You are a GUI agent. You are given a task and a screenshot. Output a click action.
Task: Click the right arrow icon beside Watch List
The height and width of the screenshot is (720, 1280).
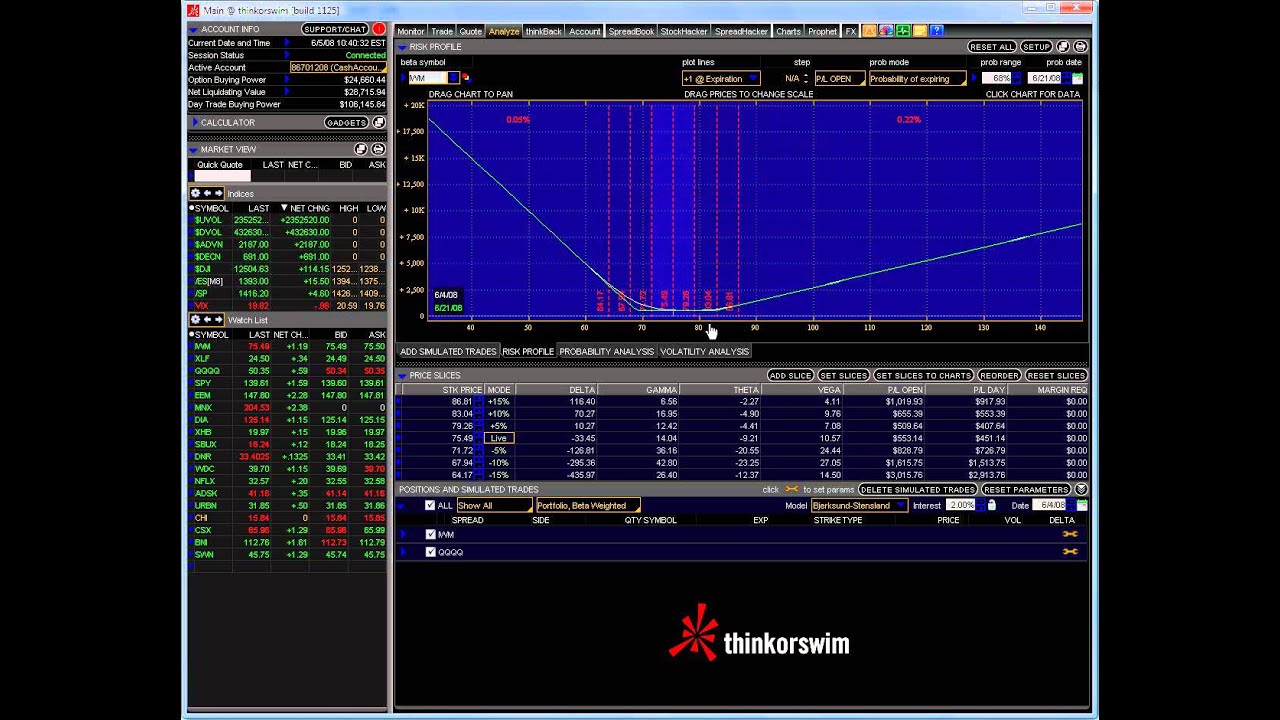218,320
